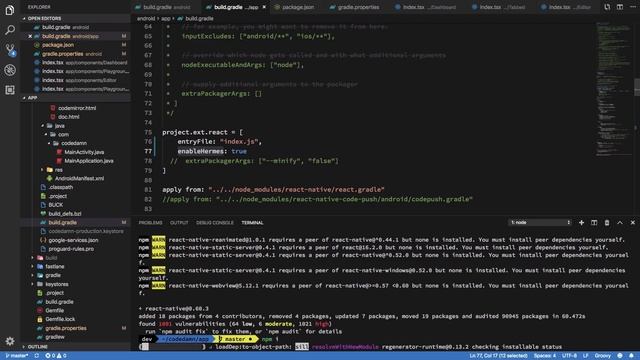Open Gemfile.lock in the explorer

coord(60,319)
